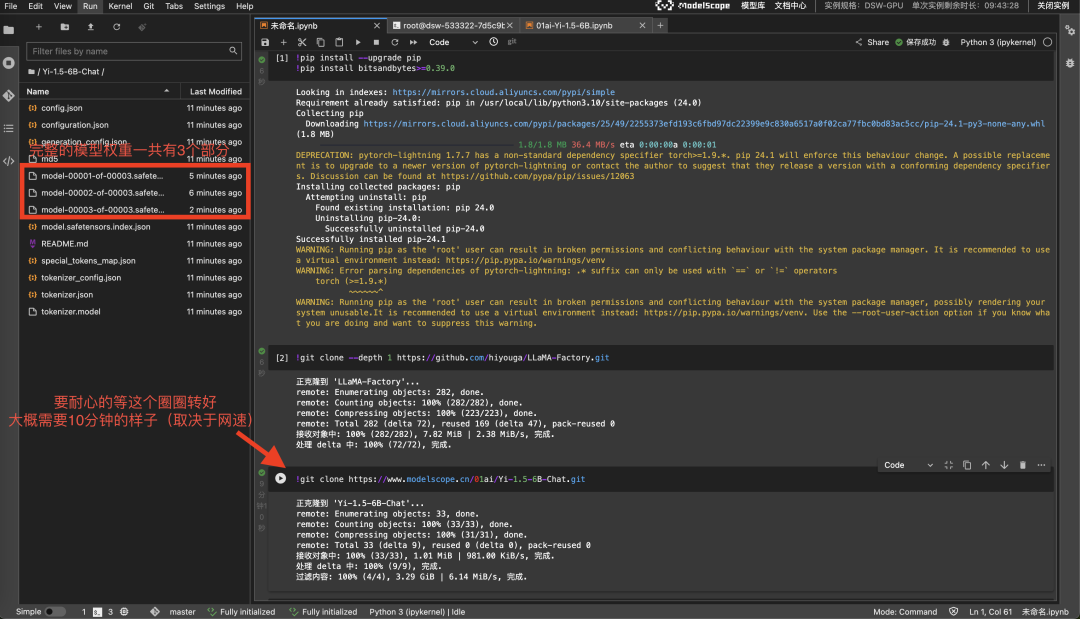The image size is (1080, 619).
Task: Click the master branch in status bar
Action: tap(182, 611)
